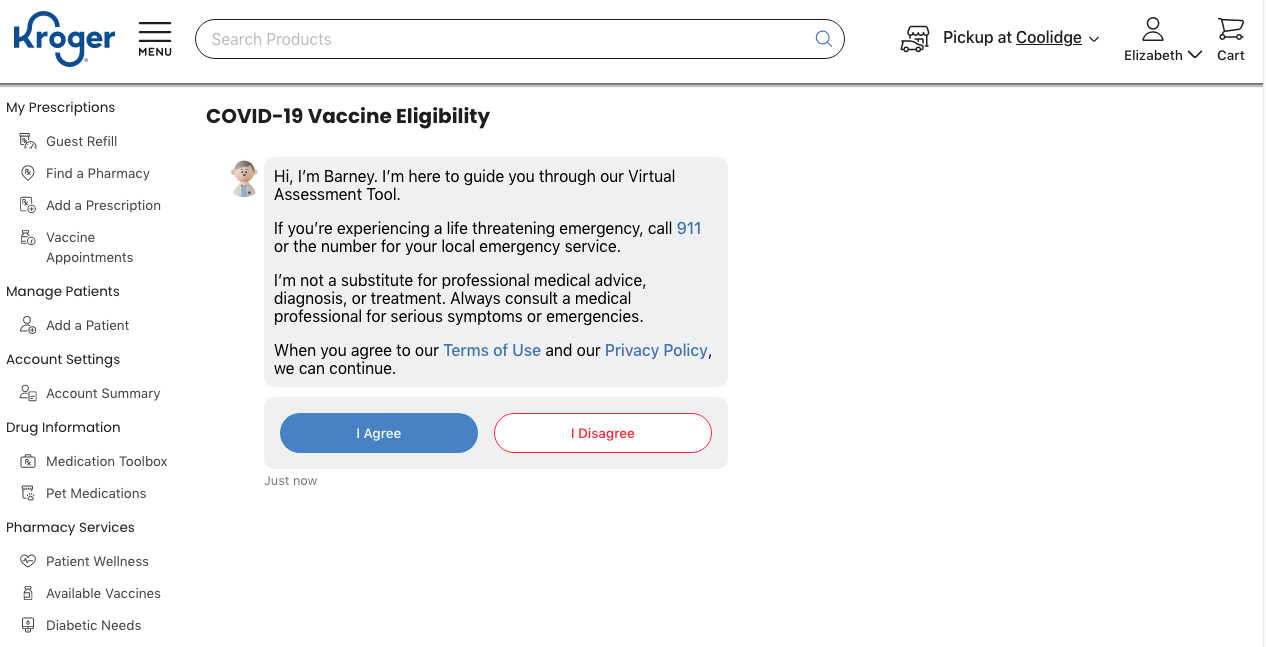The image size is (1266, 647).
Task: Open Vaccine Appointments in the sidebar
Action: click(89, 247)
